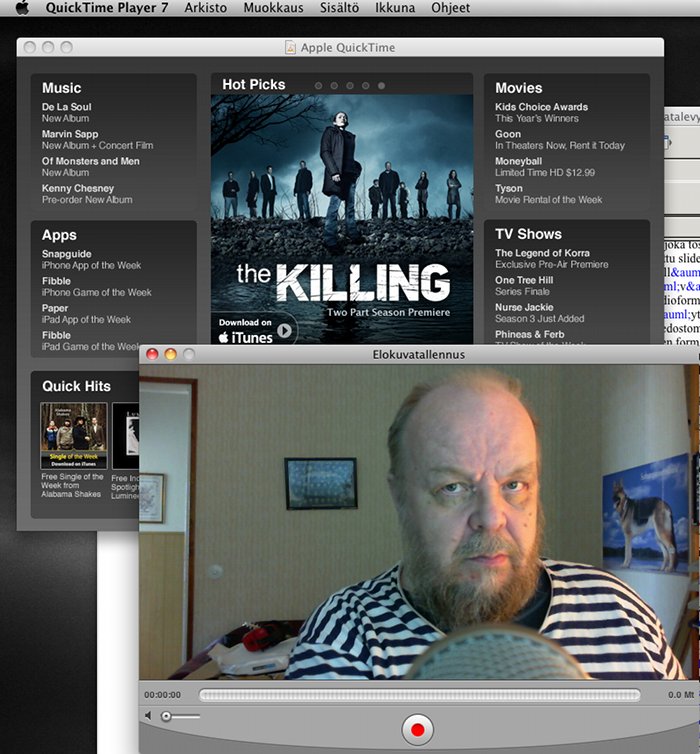700x754 pixels.
Task: Minimize the Elokuvatallennus window
Action: coord(170,354)
